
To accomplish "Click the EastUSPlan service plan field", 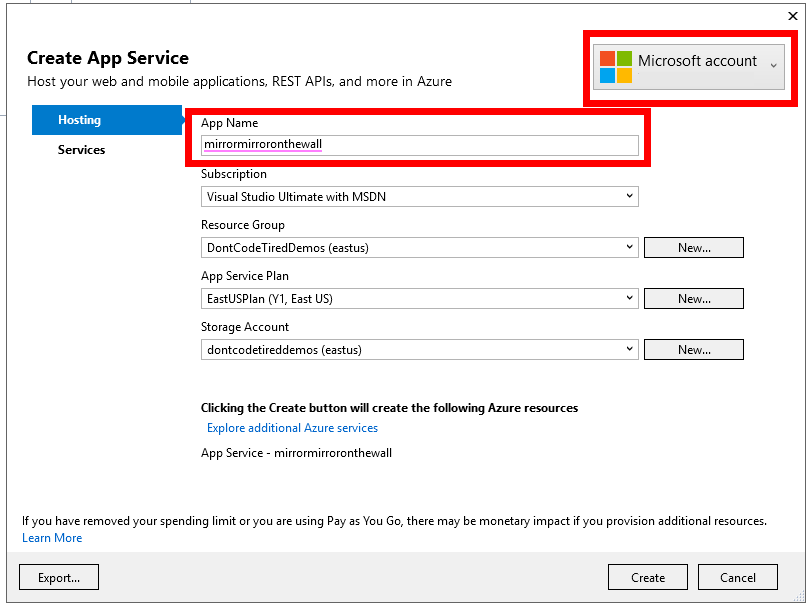I will (x=400, y=298).
